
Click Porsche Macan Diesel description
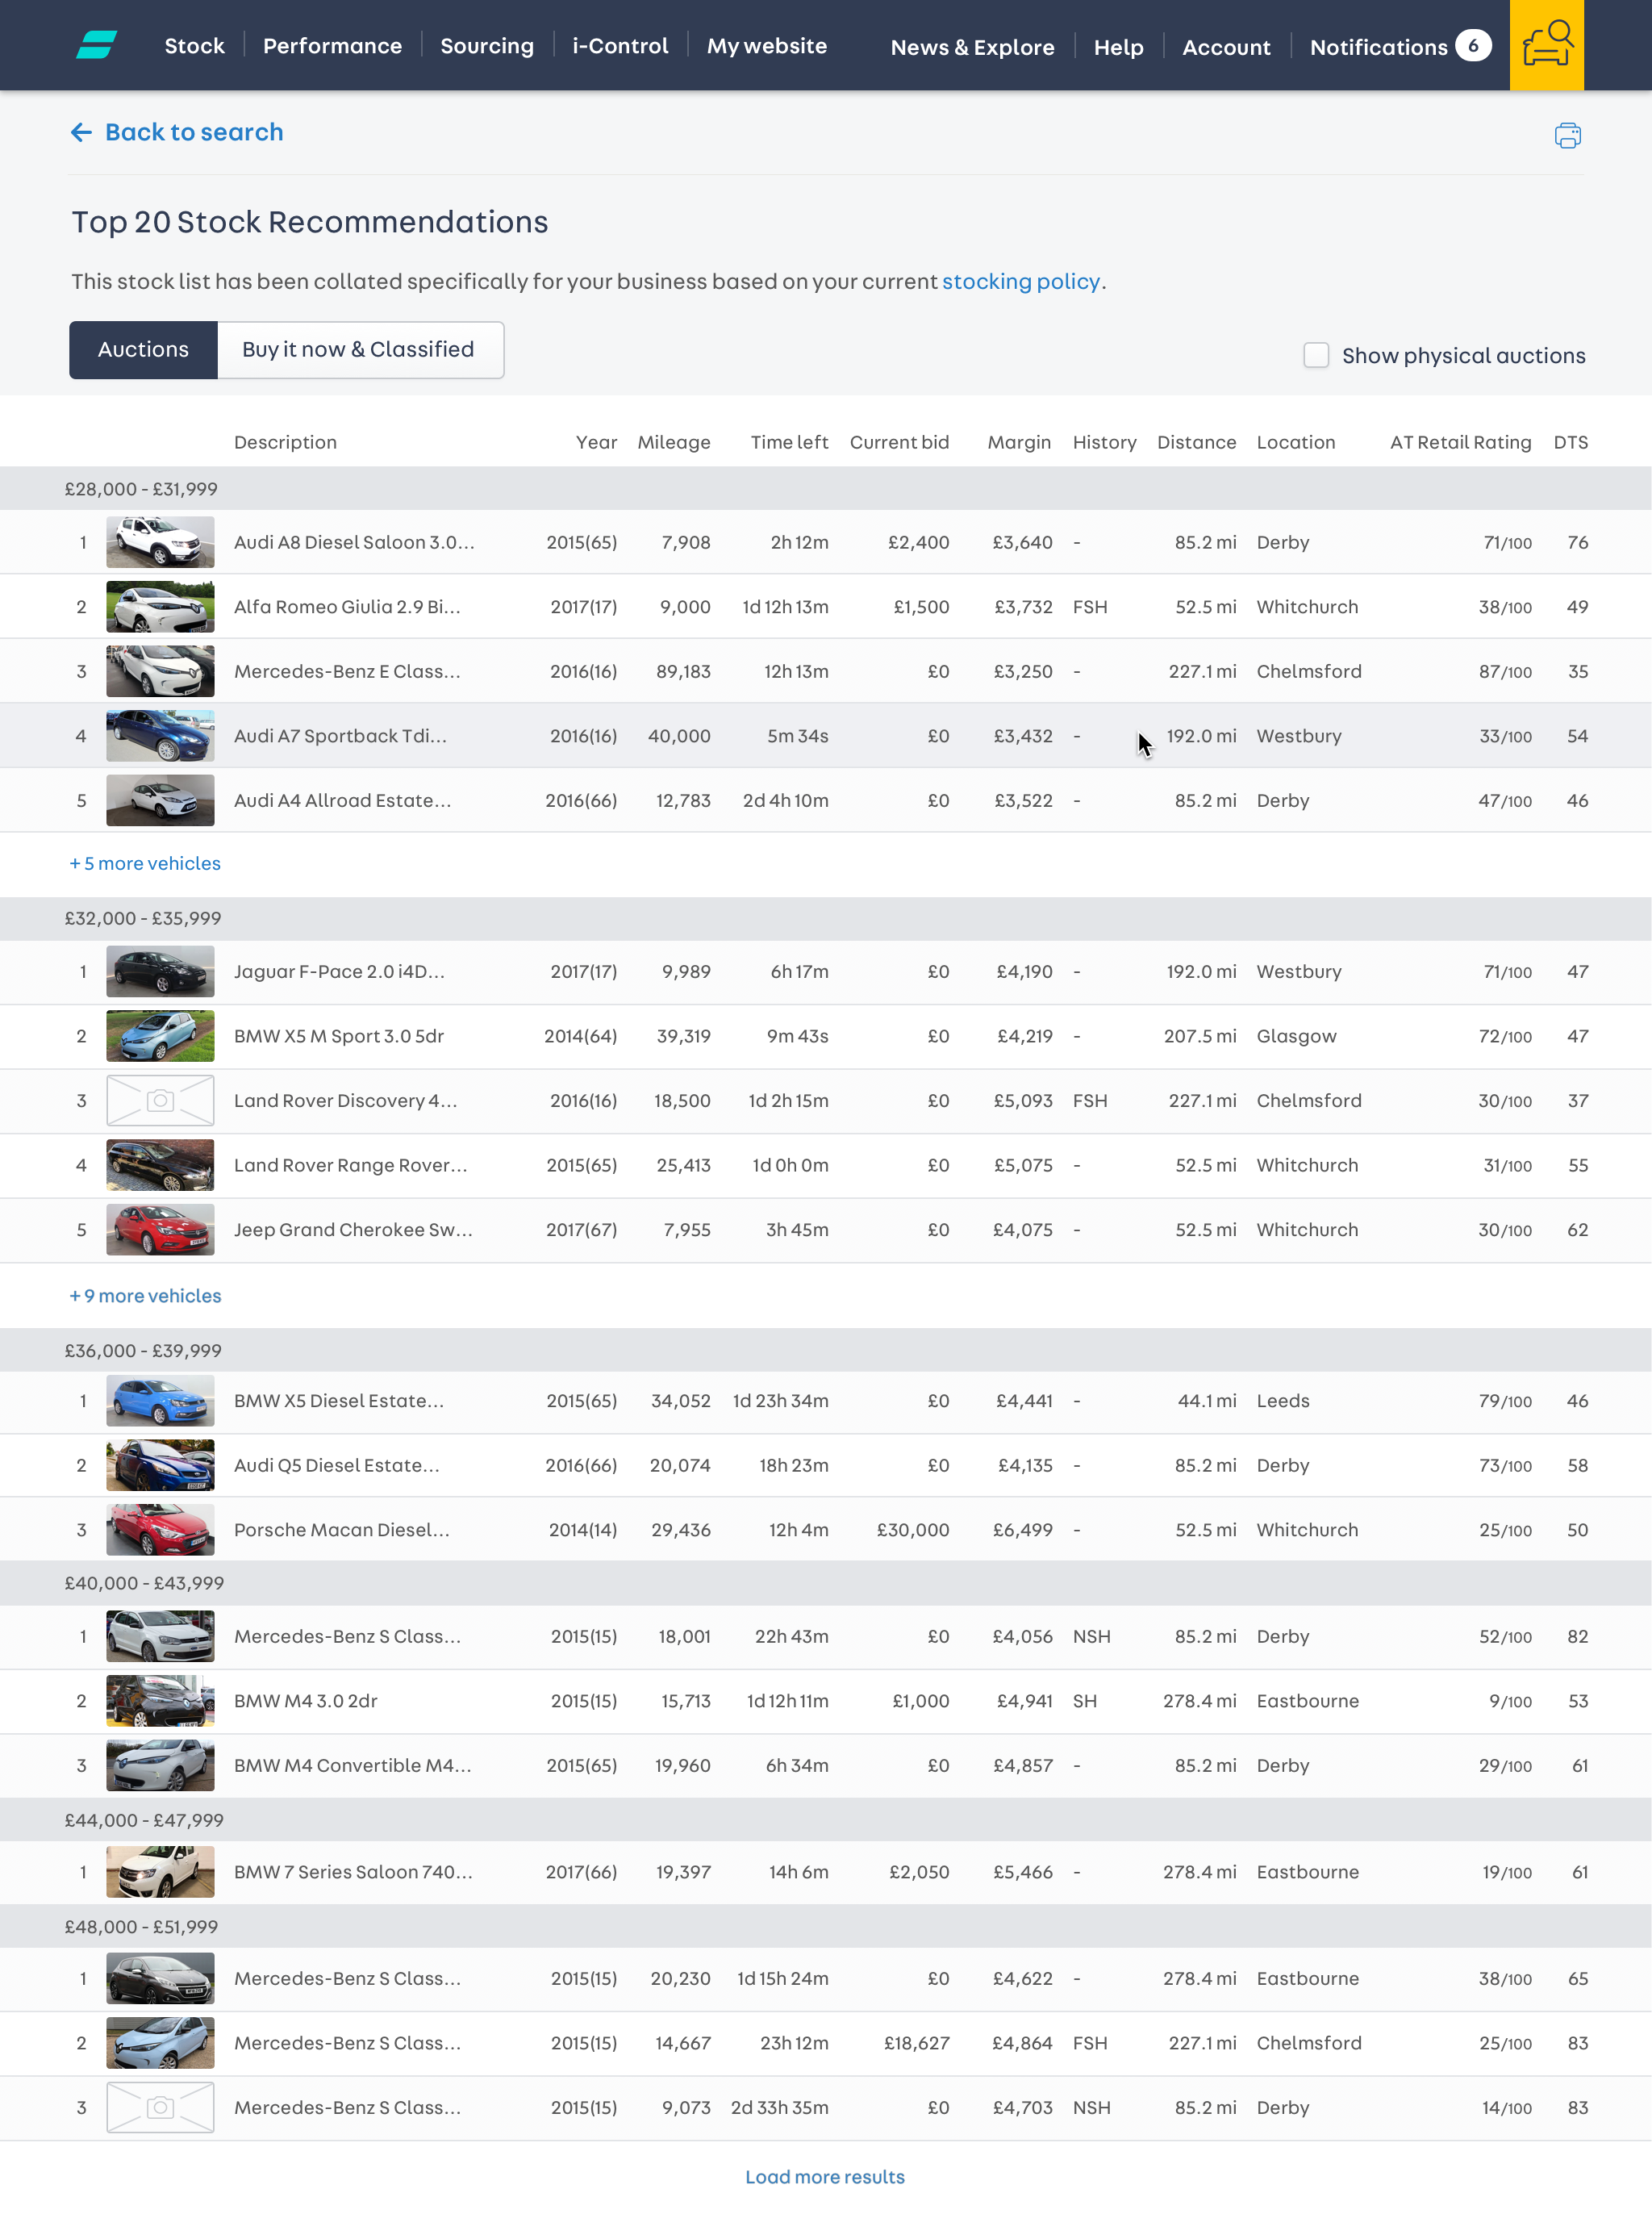point(342,1530)
